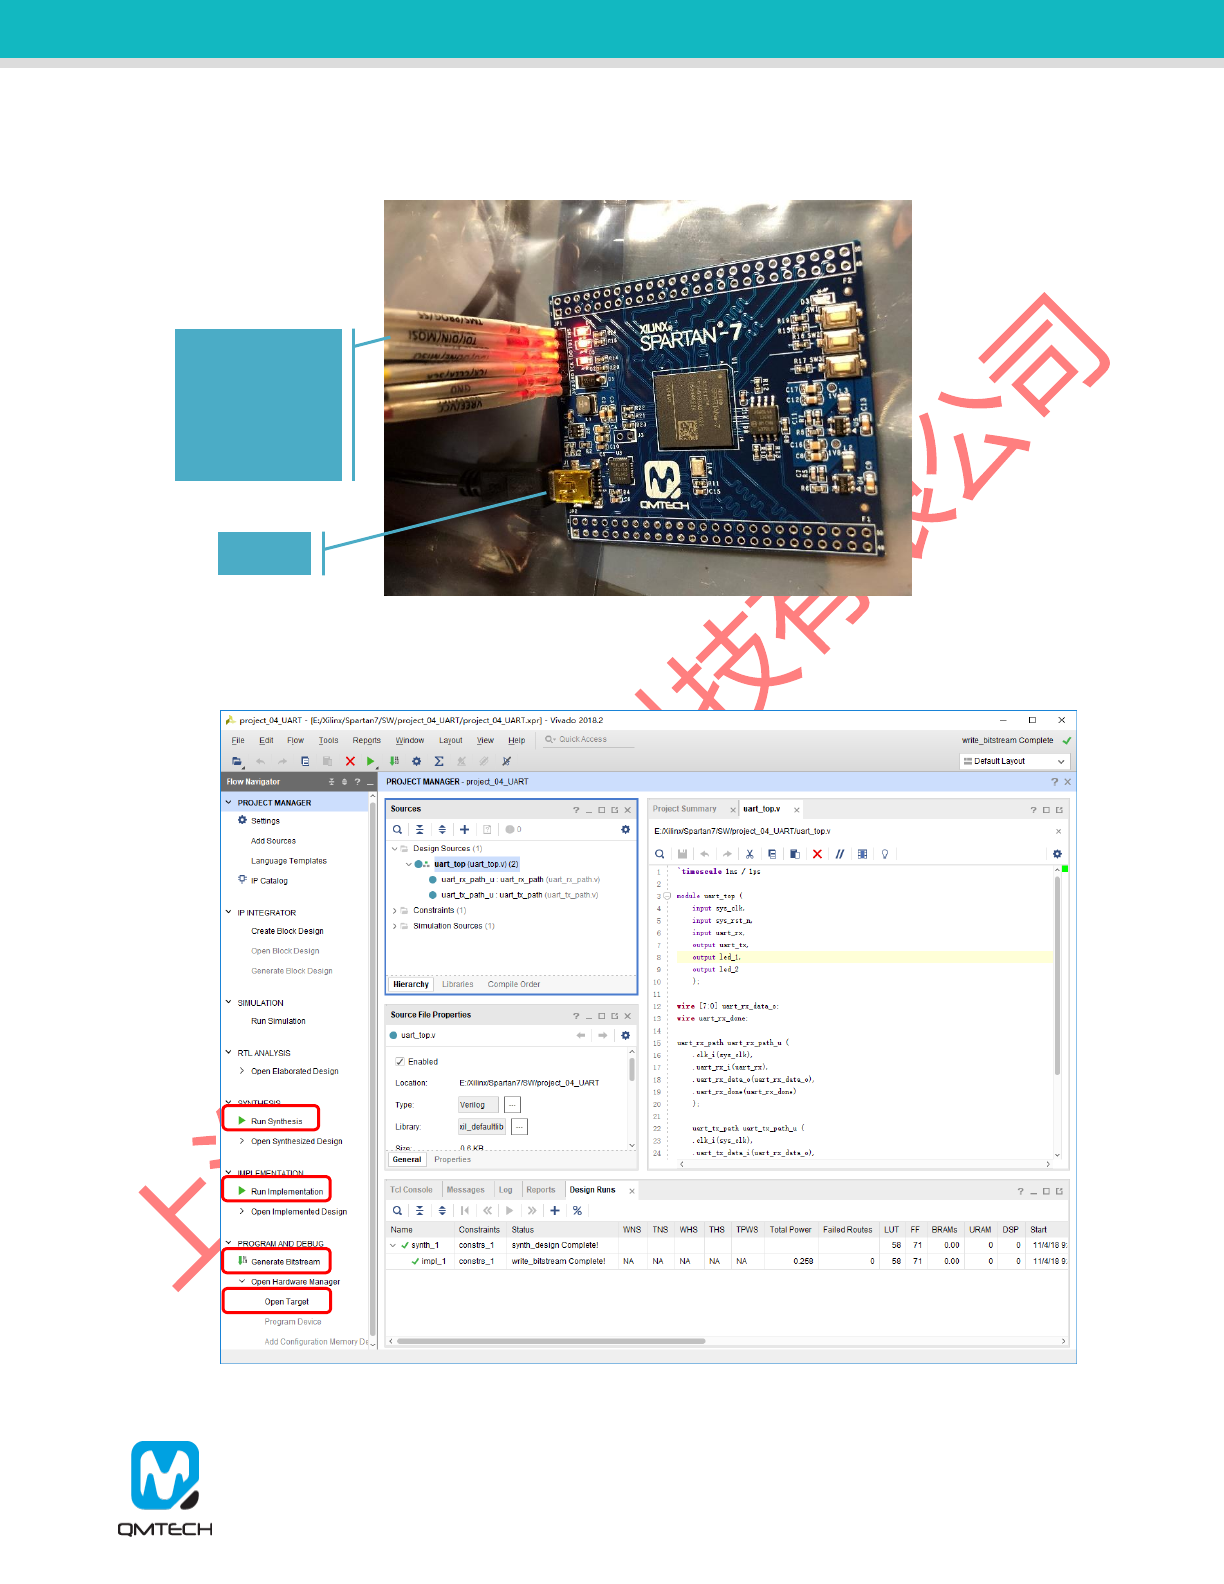
Task: Search in the Sources panel
Action: tap(397, 829)
